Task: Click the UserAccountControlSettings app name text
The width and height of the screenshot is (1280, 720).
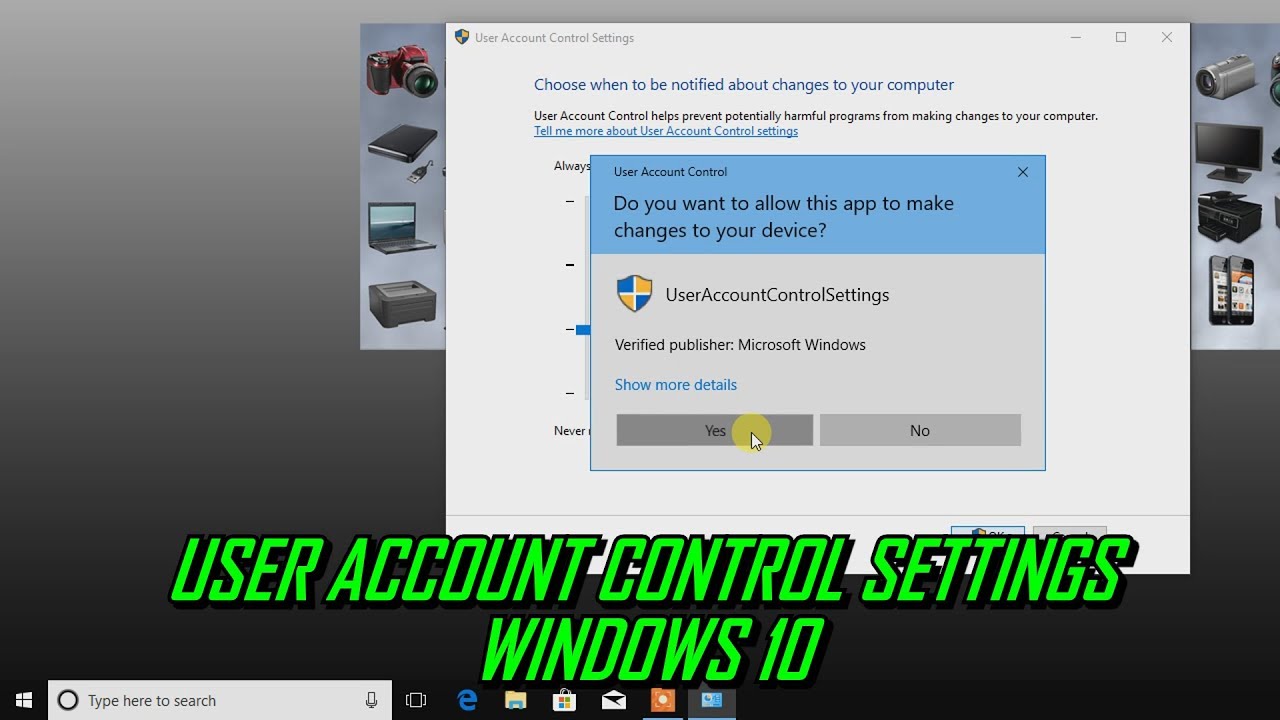Action: 777,295
